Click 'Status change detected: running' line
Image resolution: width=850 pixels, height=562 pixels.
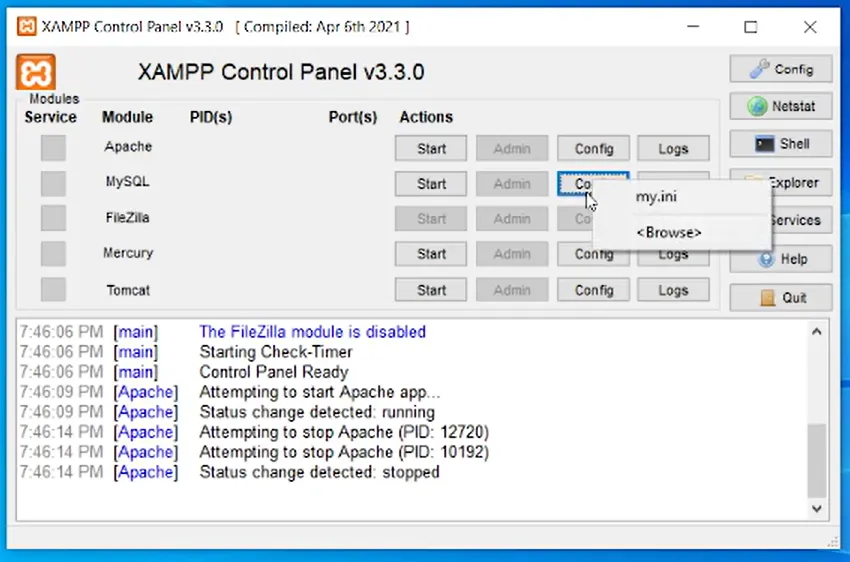(x=317, y=412)
